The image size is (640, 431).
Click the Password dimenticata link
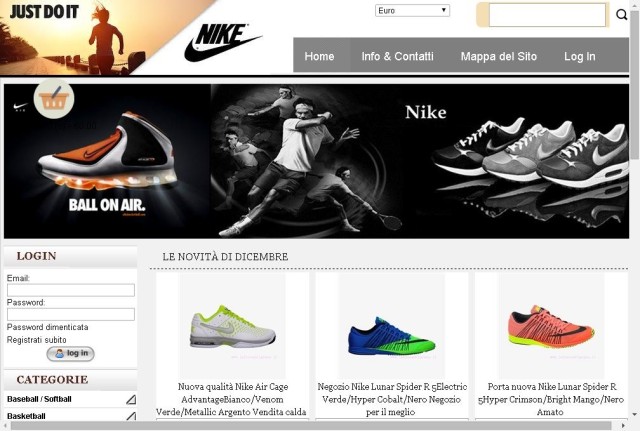47,327
